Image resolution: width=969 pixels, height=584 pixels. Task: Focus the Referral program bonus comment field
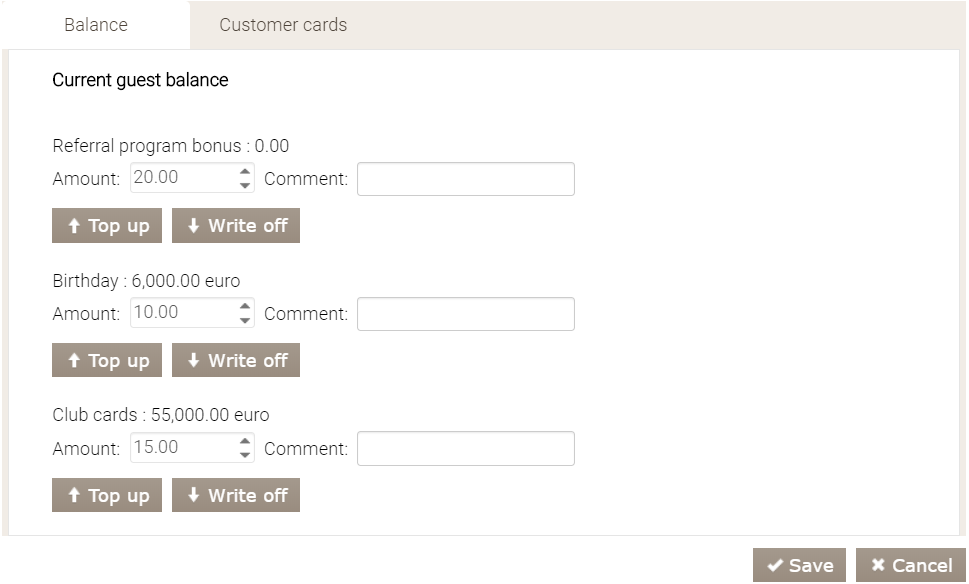coord(466,179)
